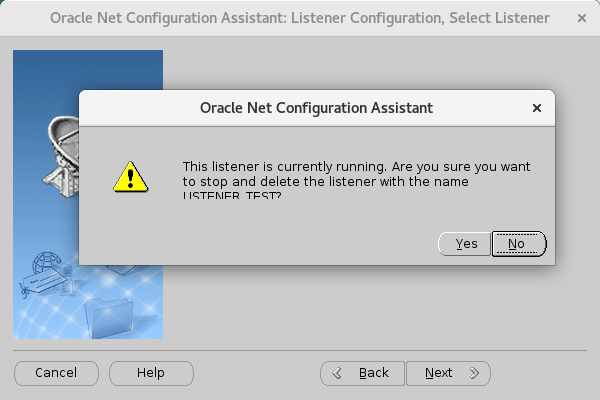Image resolution: width=600 pixels, height=400 pixels.
Task: Go Back to previous wizard step
Action: (x=362, y=373)
